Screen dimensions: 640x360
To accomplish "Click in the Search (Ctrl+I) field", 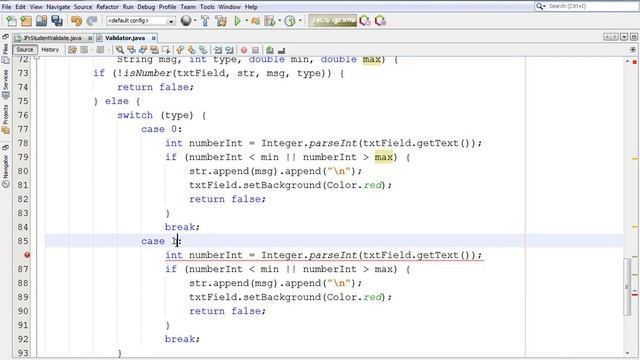I will pos(593,6).
